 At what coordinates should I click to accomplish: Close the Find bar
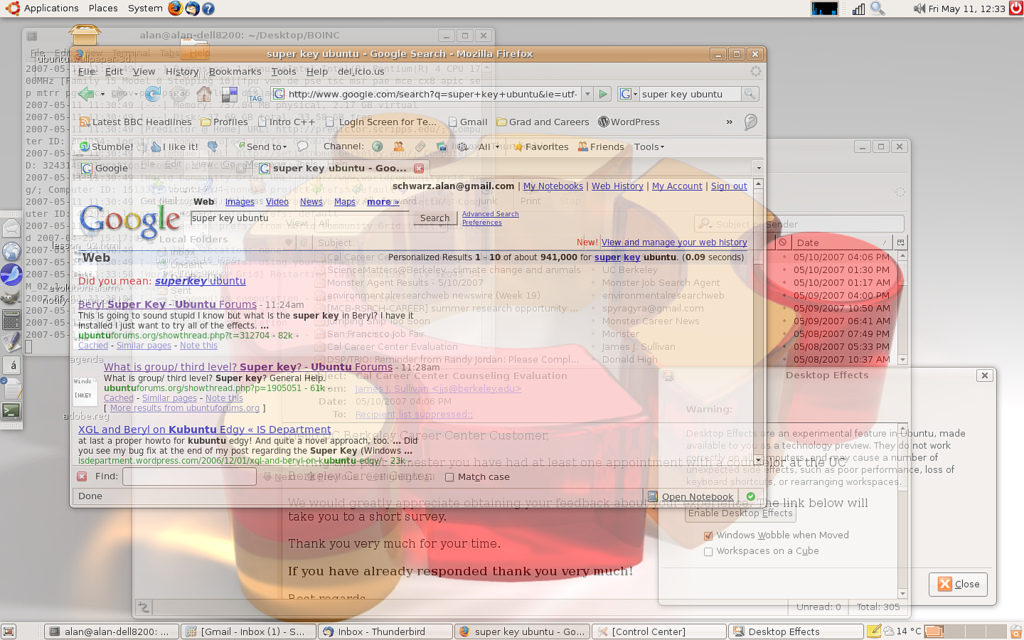point(82,477)
